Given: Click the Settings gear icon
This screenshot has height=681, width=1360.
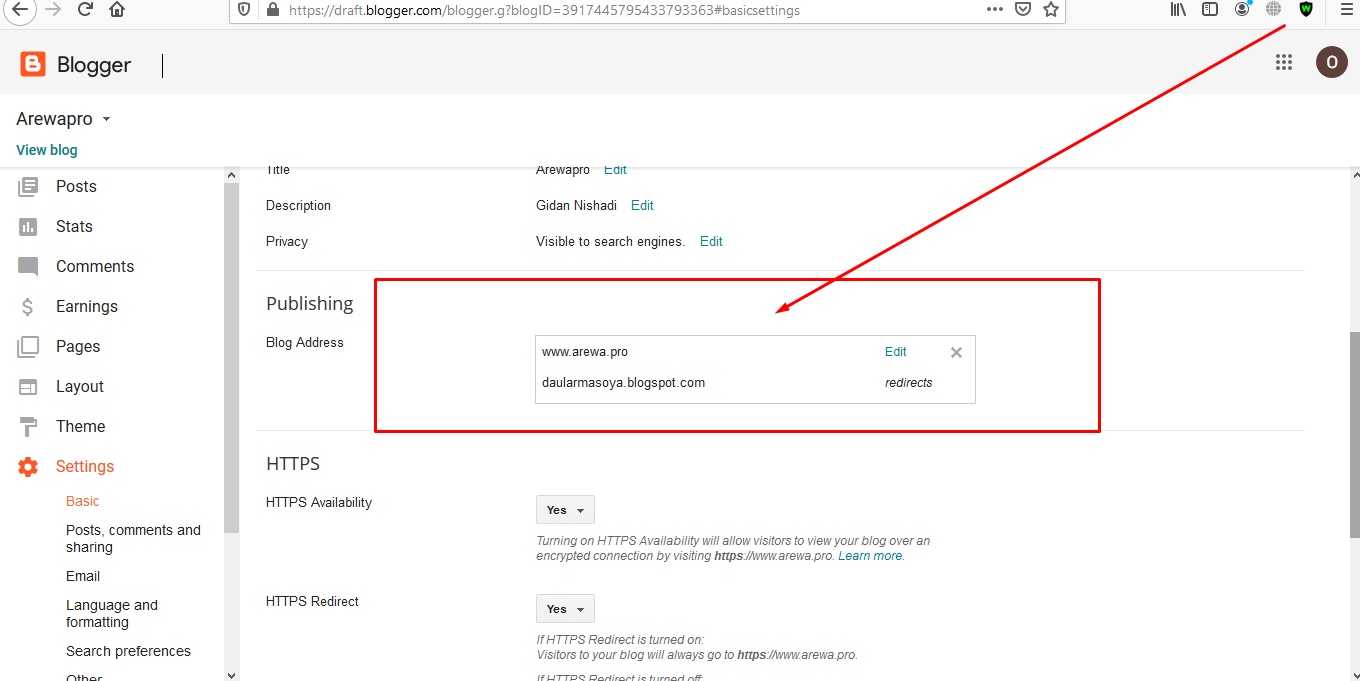Looking at the screenshot, I should point(28,467).
